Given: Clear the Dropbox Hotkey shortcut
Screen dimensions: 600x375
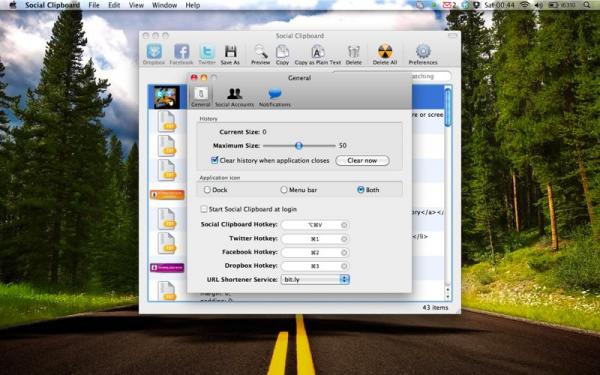Looking at the screenshot, I should [x=344, y=266].
